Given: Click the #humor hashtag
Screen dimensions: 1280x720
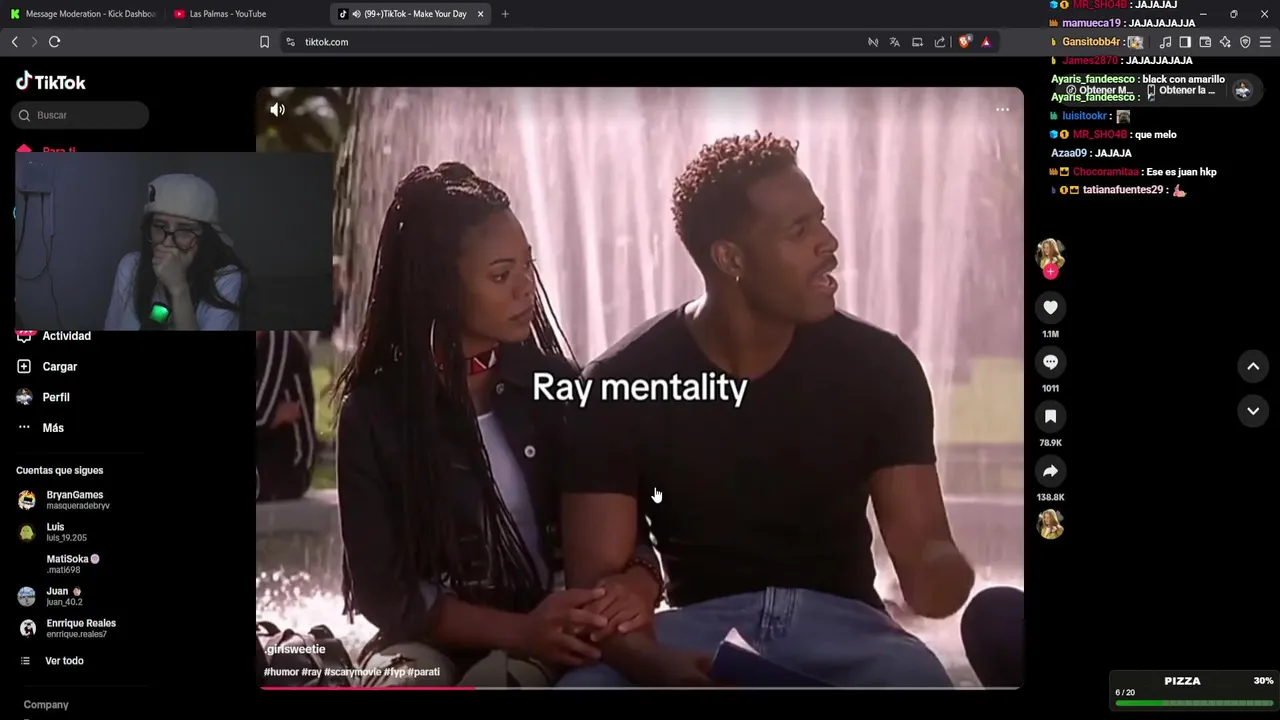Looking at the screenshot, I should click(x=281, y=672).
